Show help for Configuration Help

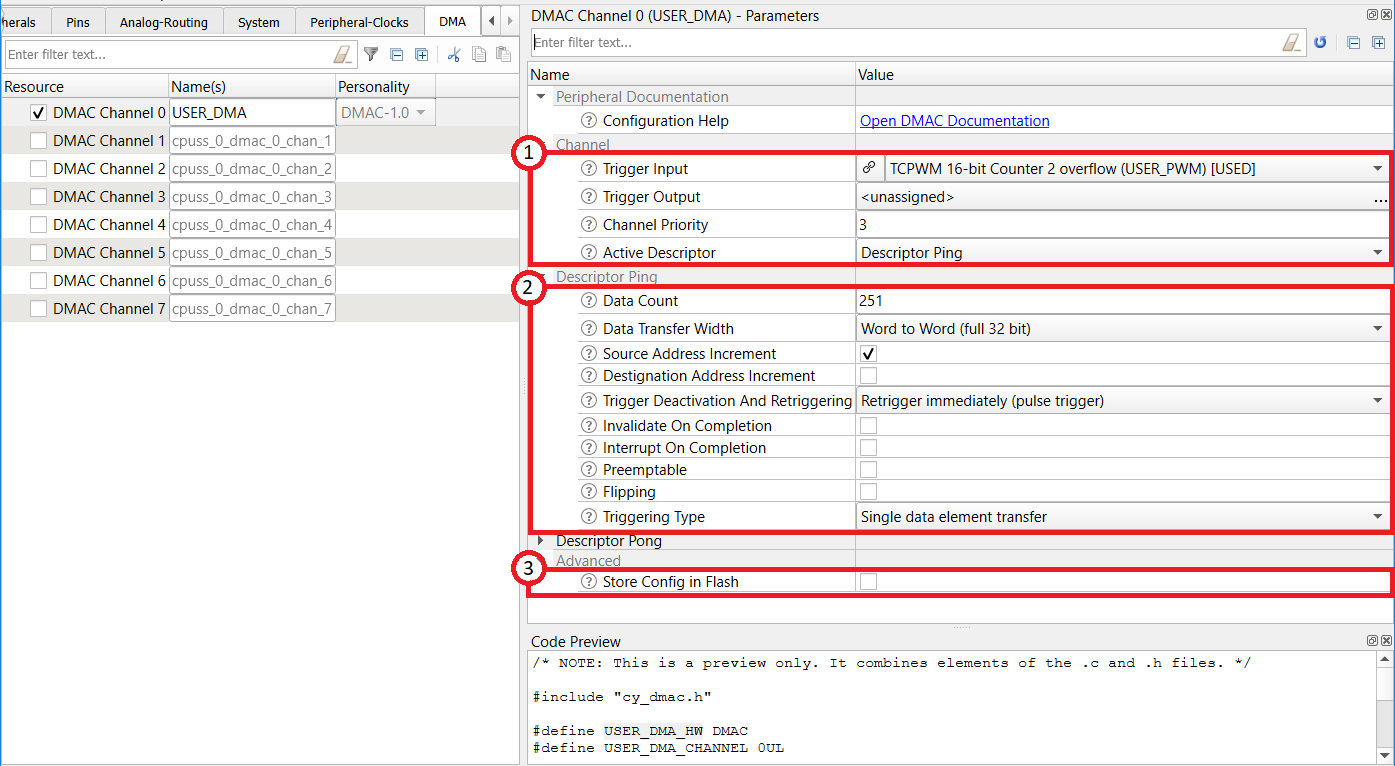coord(589,121)
